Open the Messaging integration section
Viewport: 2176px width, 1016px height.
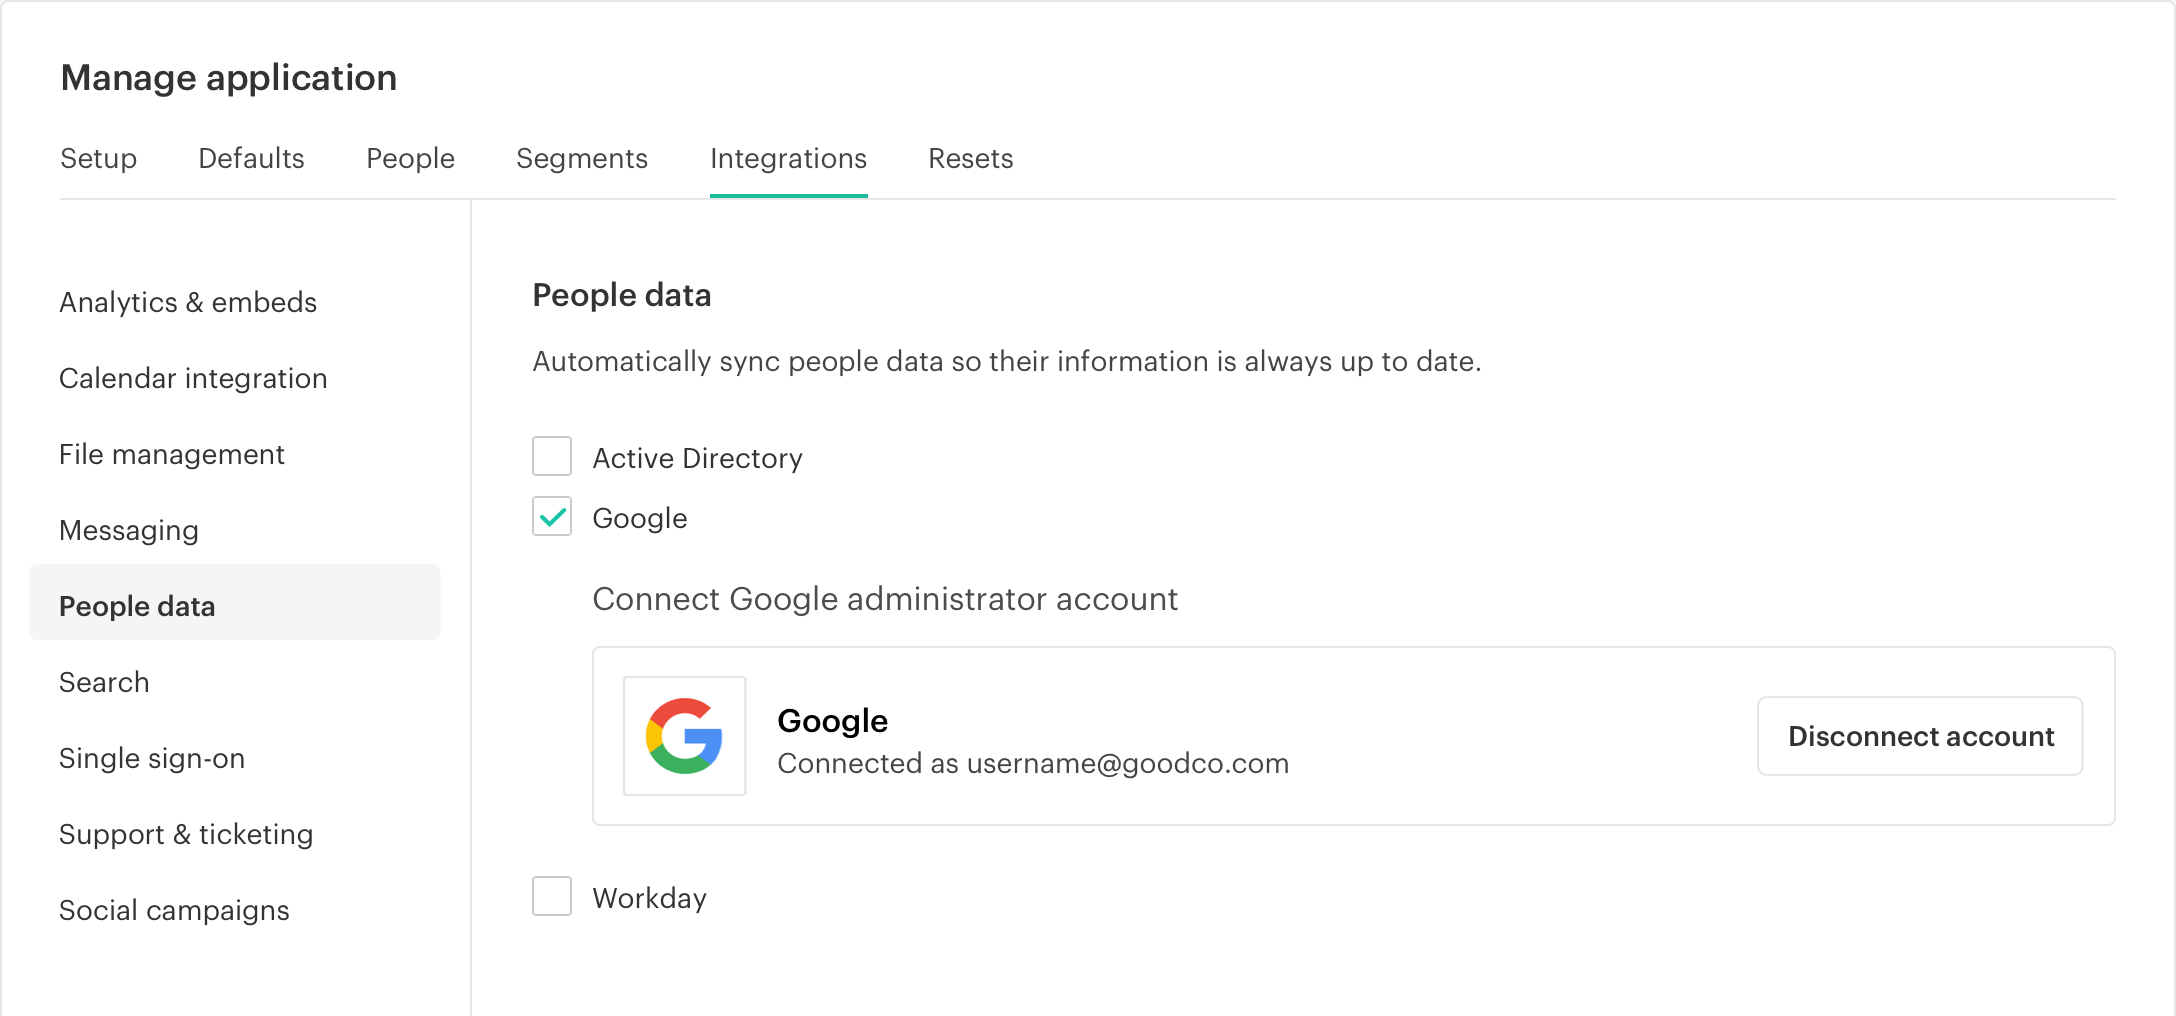pos(128,530)
